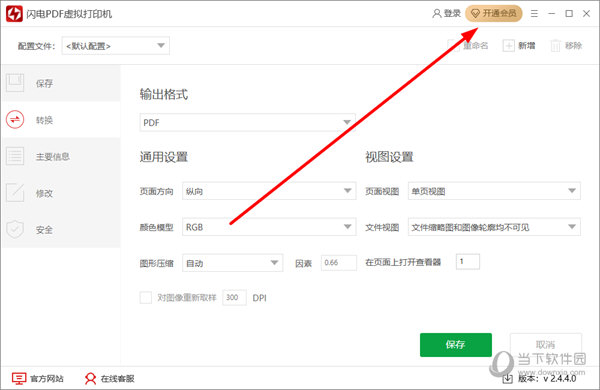Enable the 对图像重新取样 checkbox

(146, 297)
